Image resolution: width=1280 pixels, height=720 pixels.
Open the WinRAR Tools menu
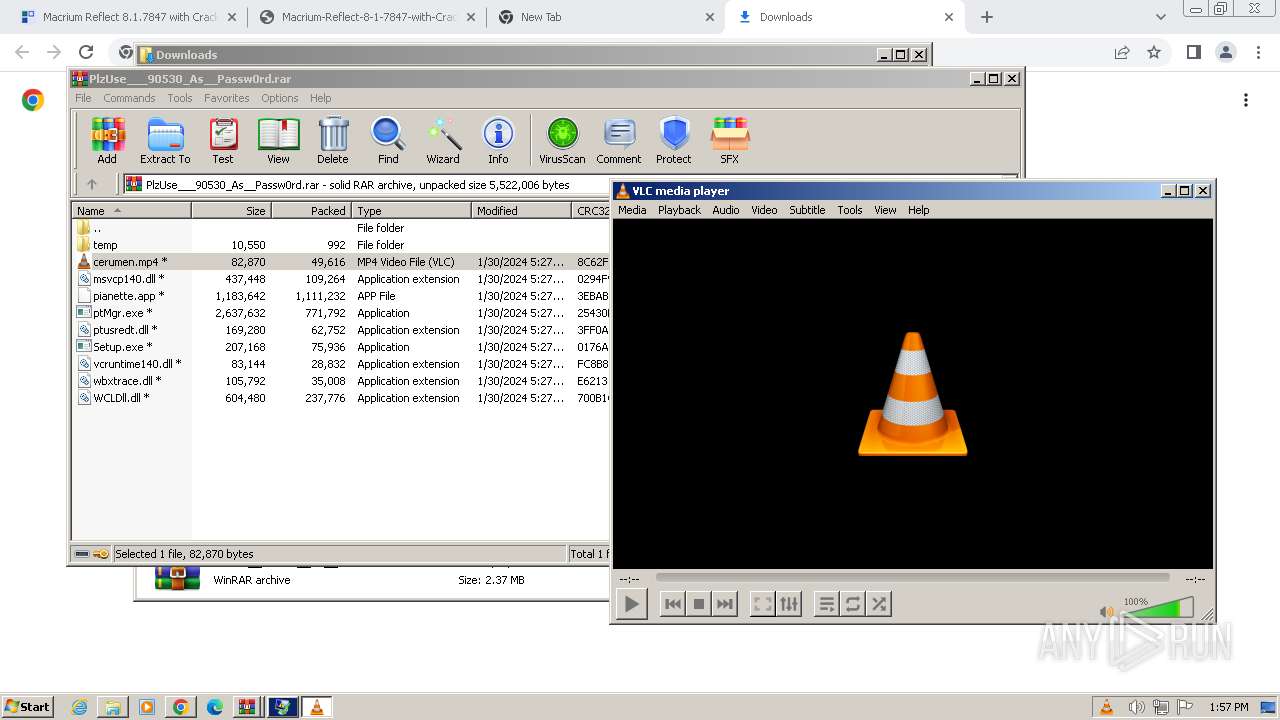coord(180,98)
